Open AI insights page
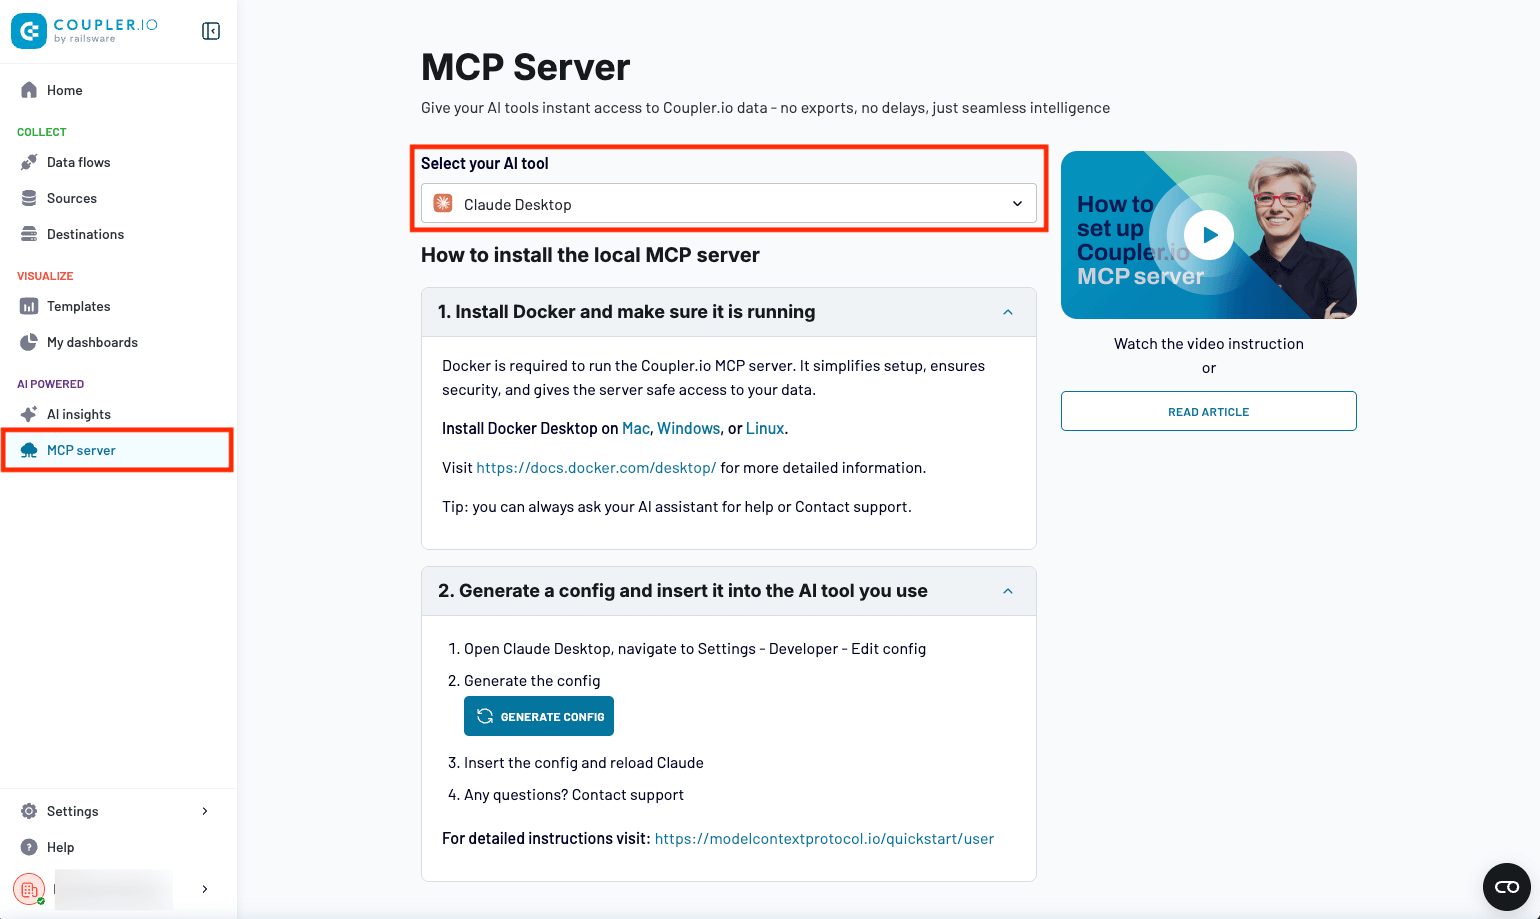The width and height of the screenshot is (1540, 919). [118, 414]
